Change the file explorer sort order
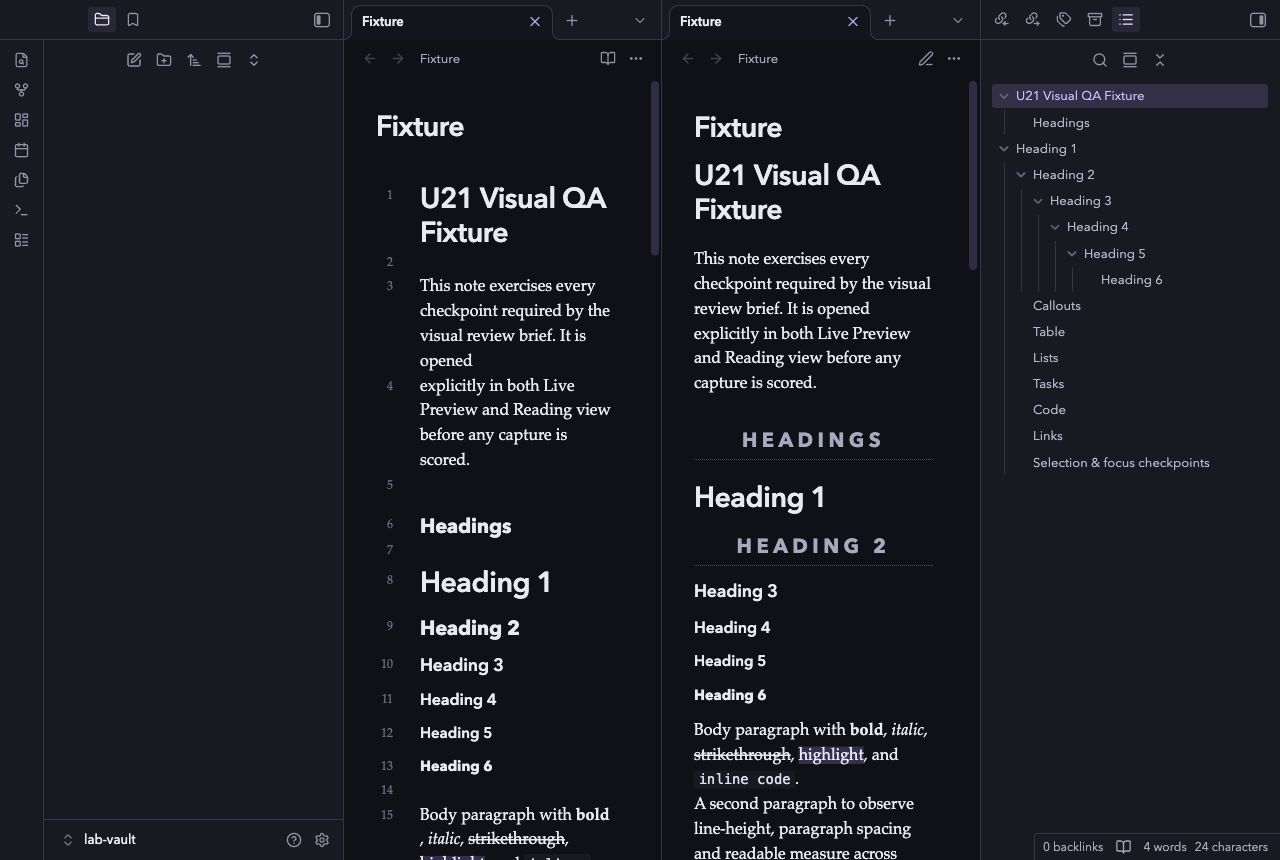Image resolution: width=1280 pixels, height=860 pixels. (194, 60)
